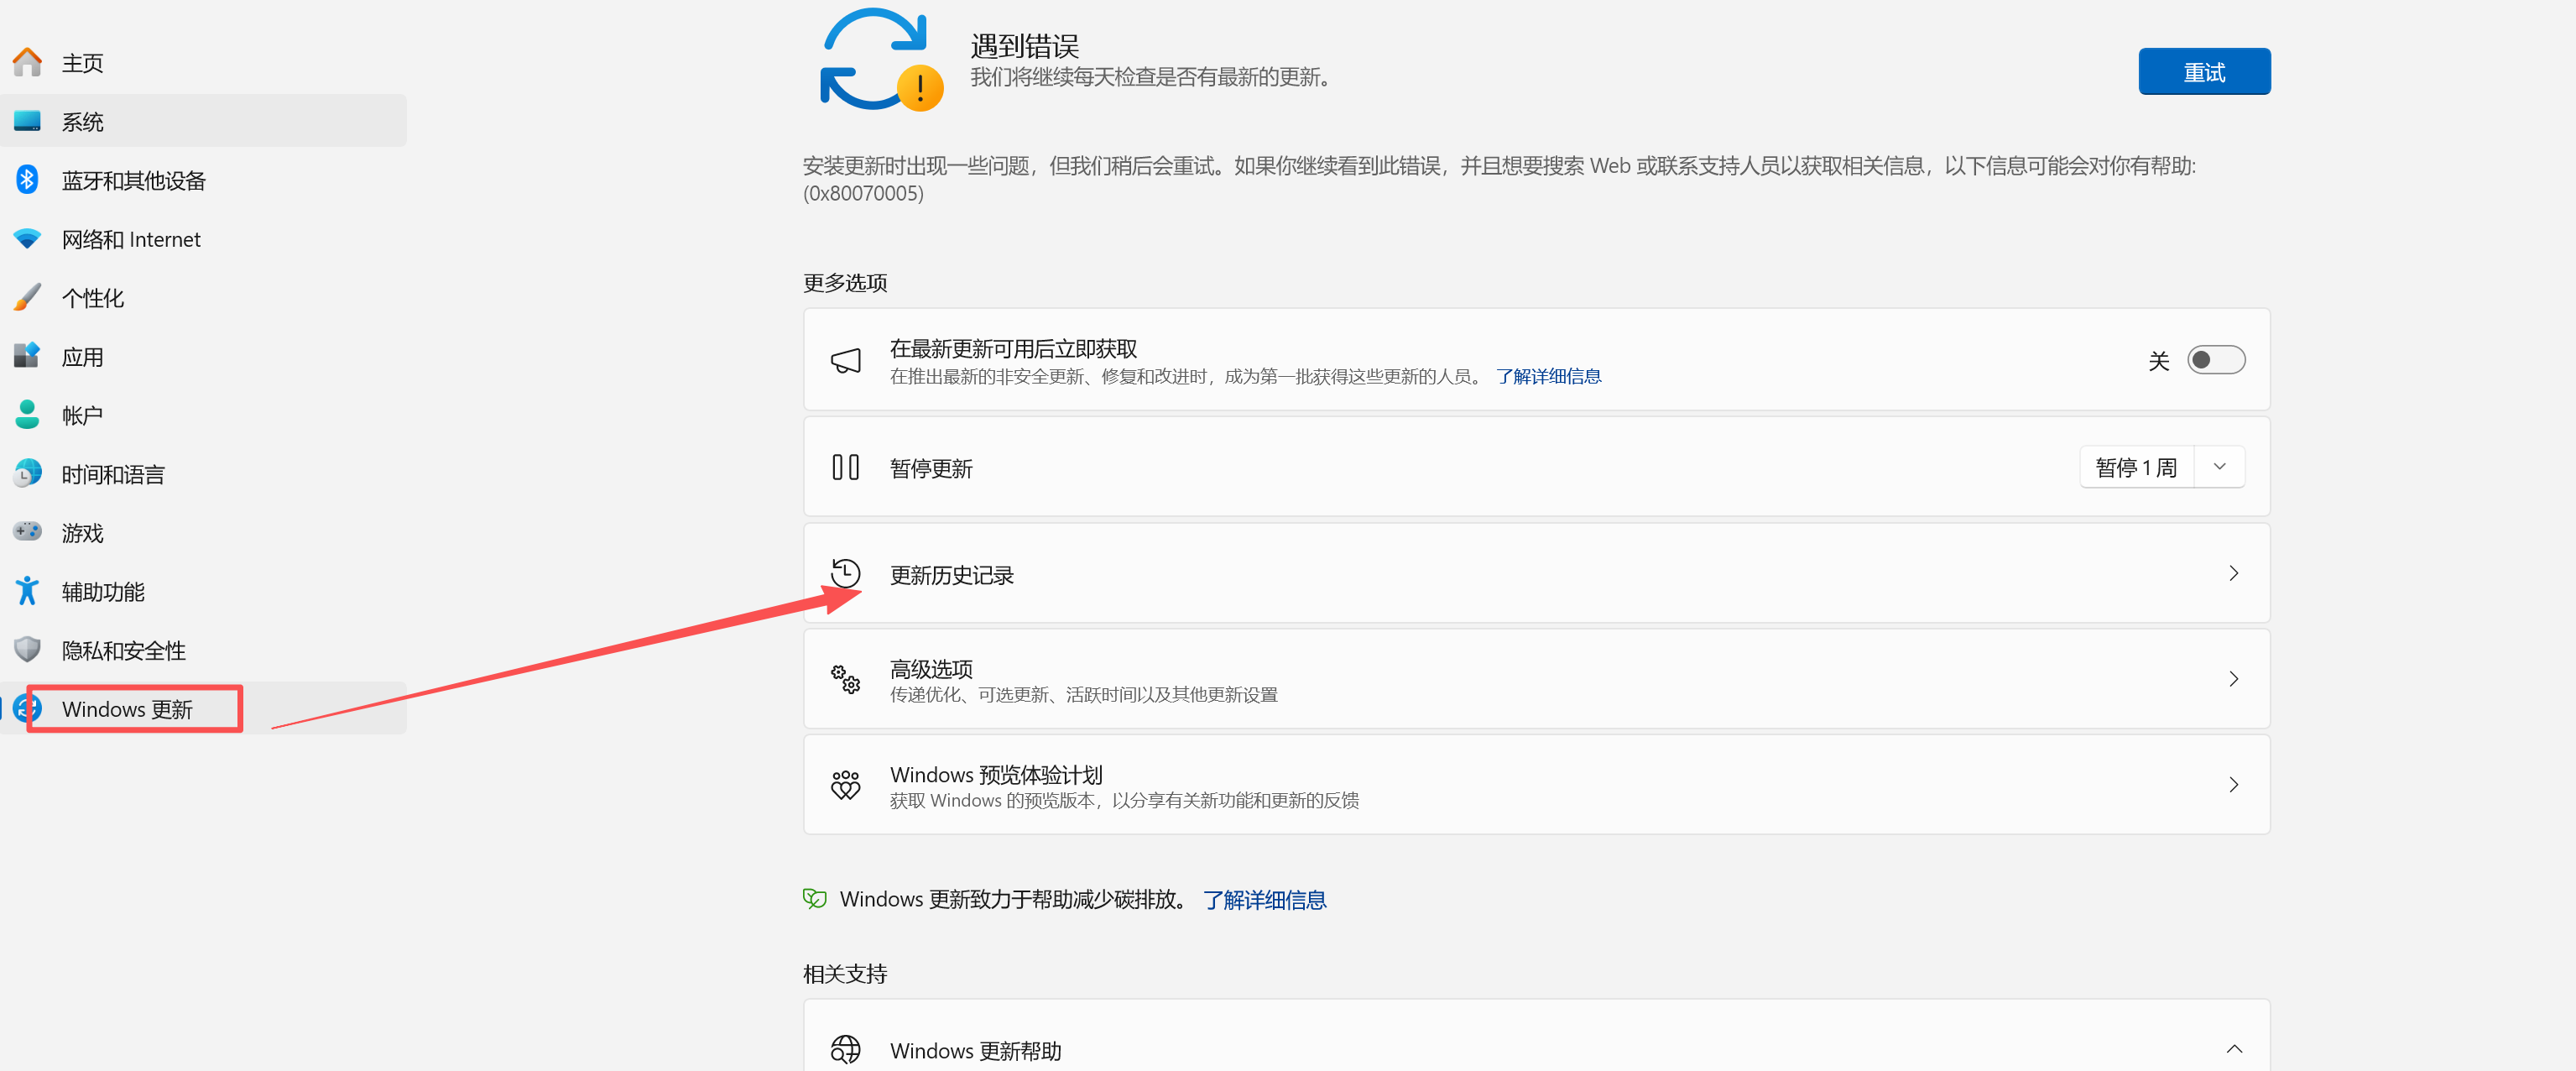
Task: Open carbon emissions 了解详细信息 link
Action: click(x=1264, y=900)
